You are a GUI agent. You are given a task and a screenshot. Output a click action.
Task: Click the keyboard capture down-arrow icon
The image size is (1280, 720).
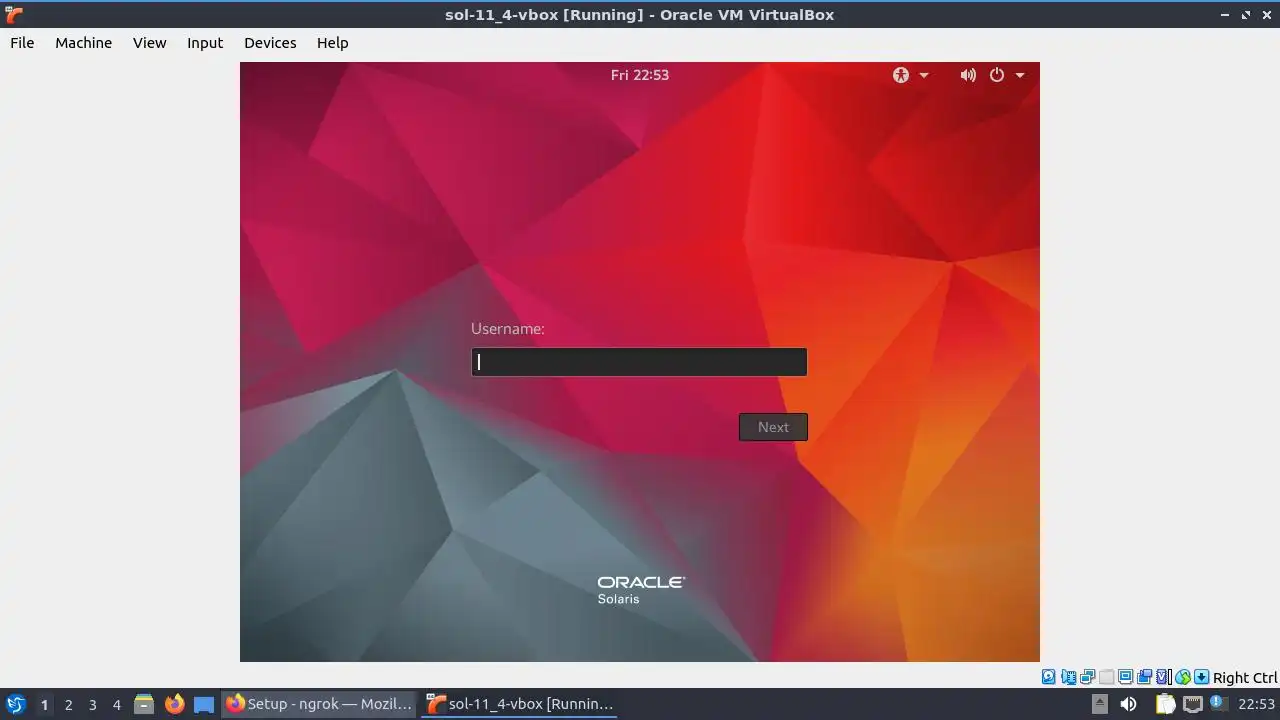1201,677
